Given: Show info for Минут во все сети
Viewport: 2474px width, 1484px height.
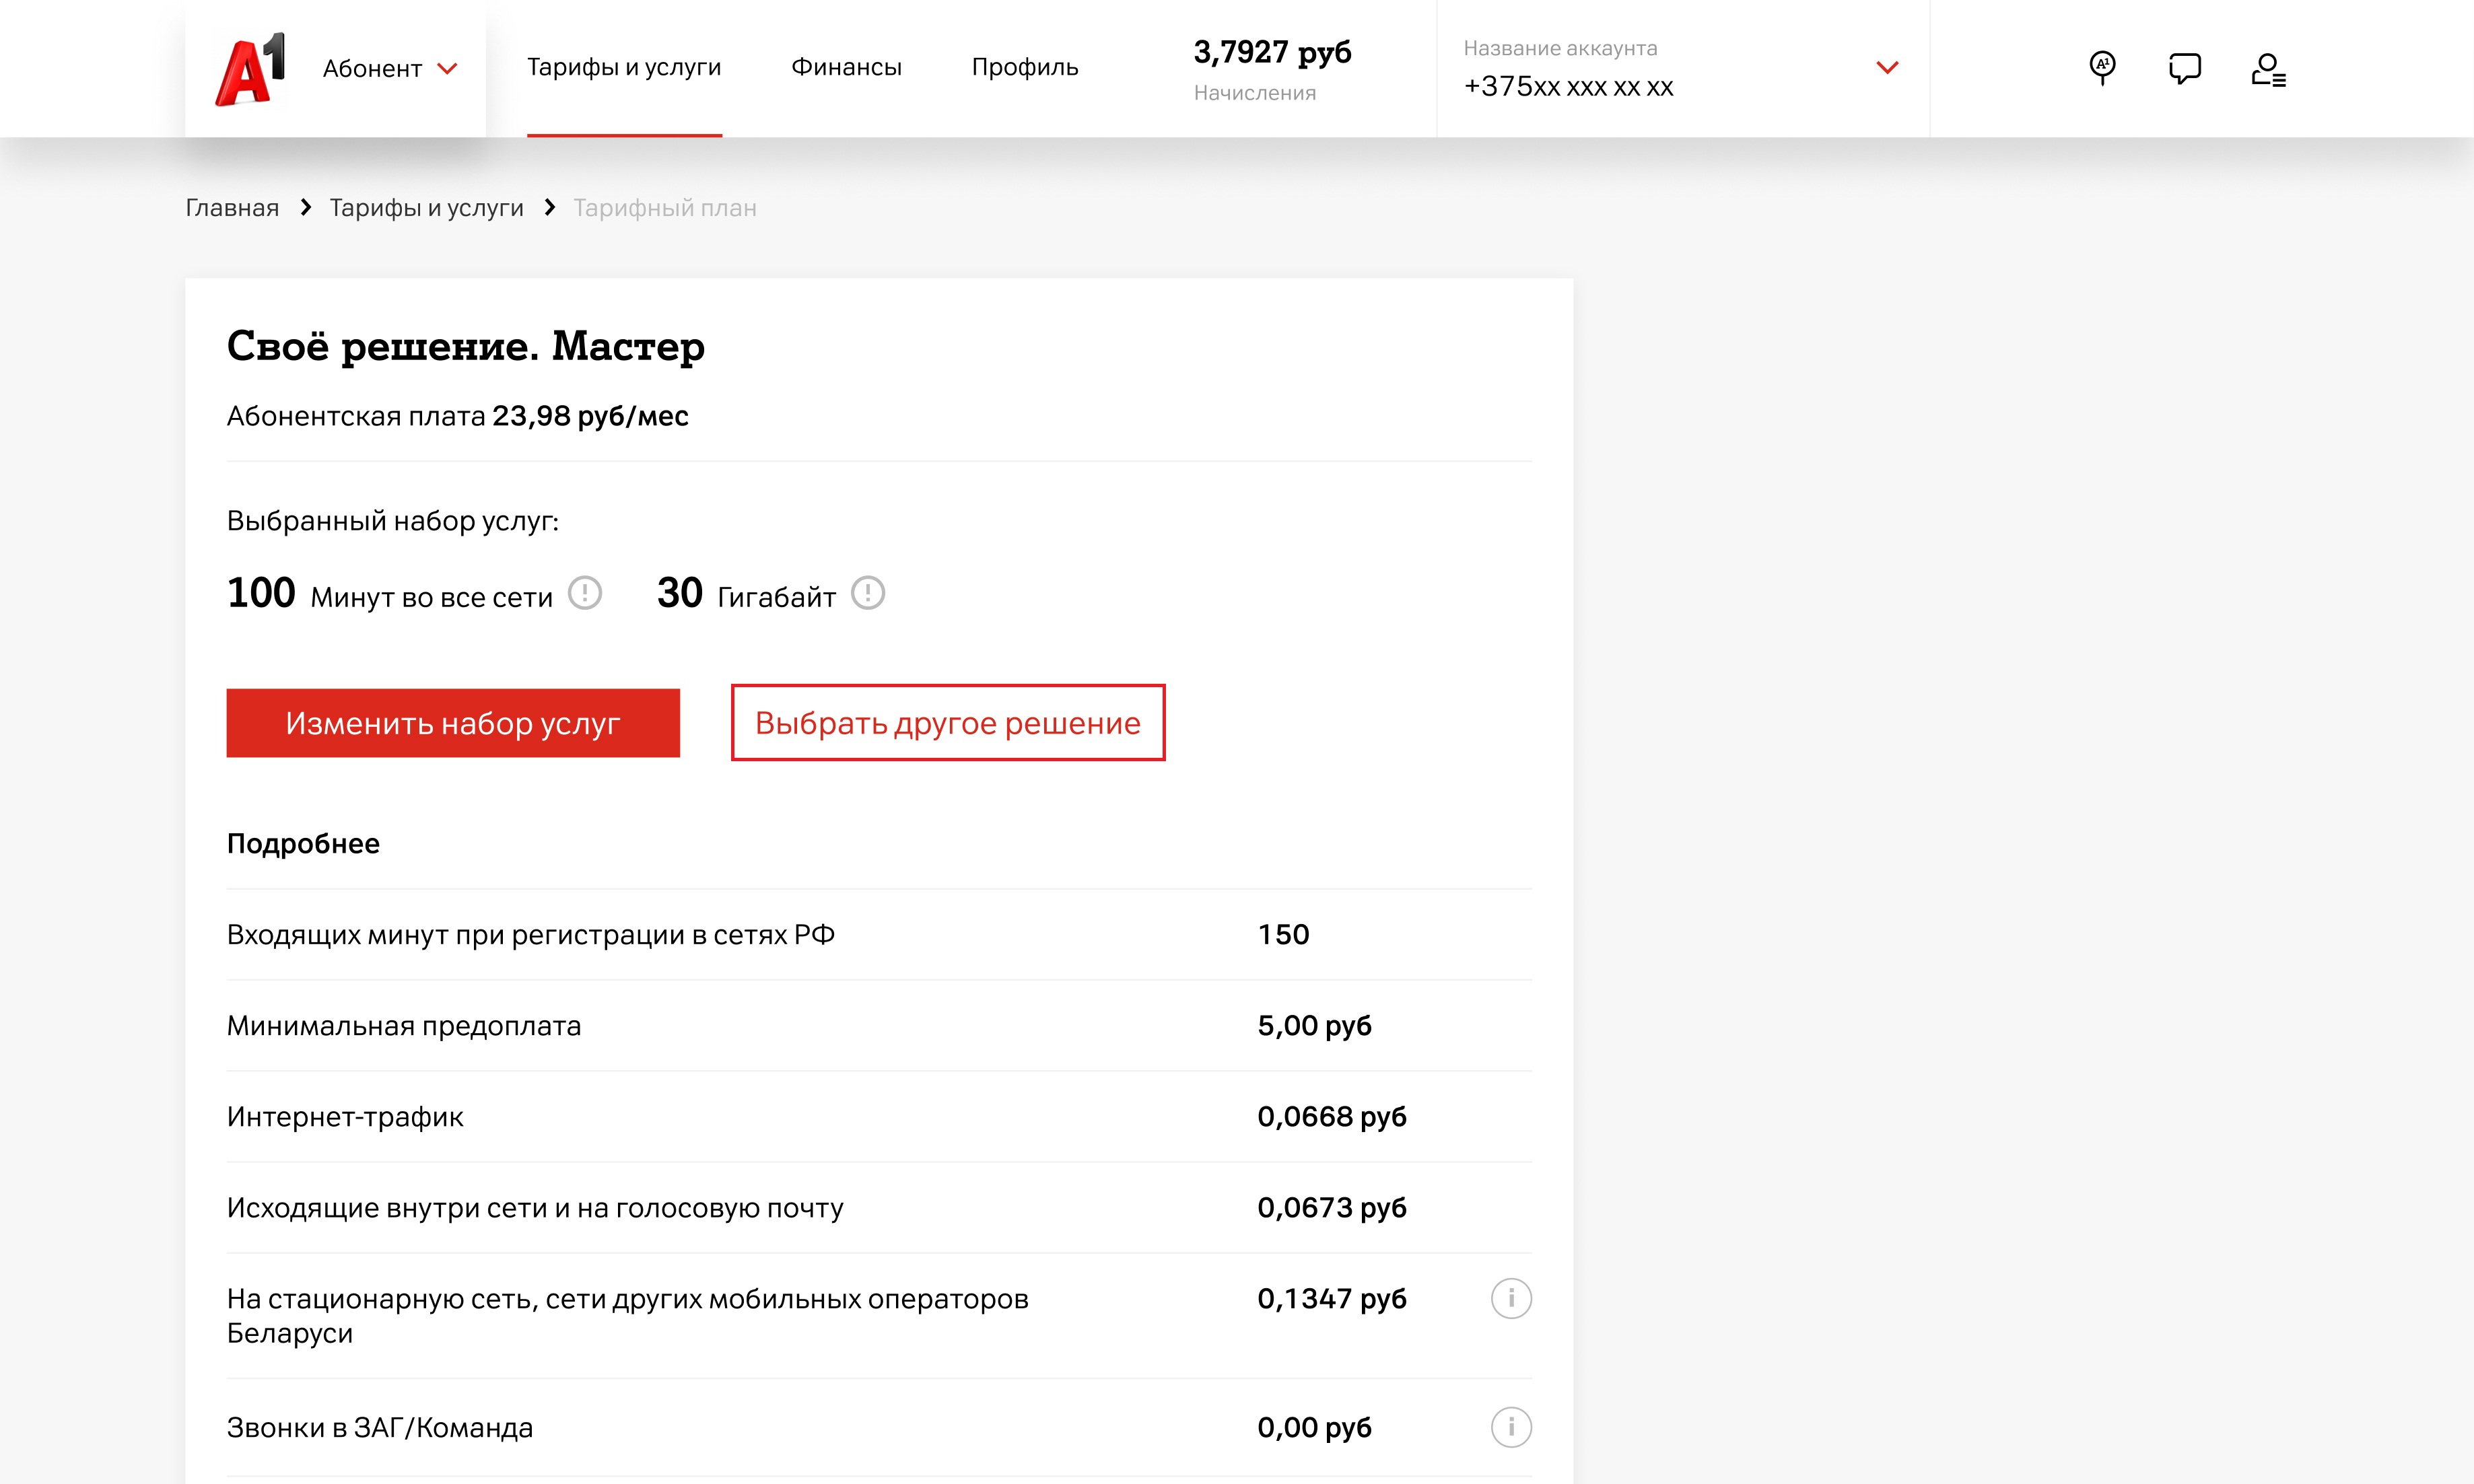Looking at the screenshot, I should 585,593.
